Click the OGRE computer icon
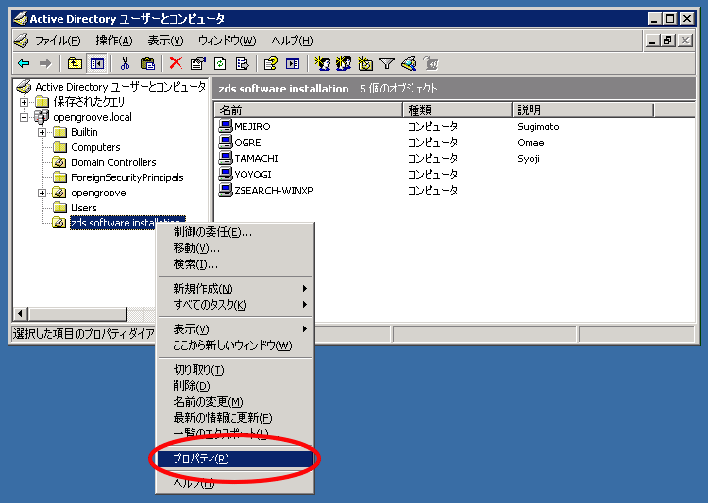 [x=225, y=142]
